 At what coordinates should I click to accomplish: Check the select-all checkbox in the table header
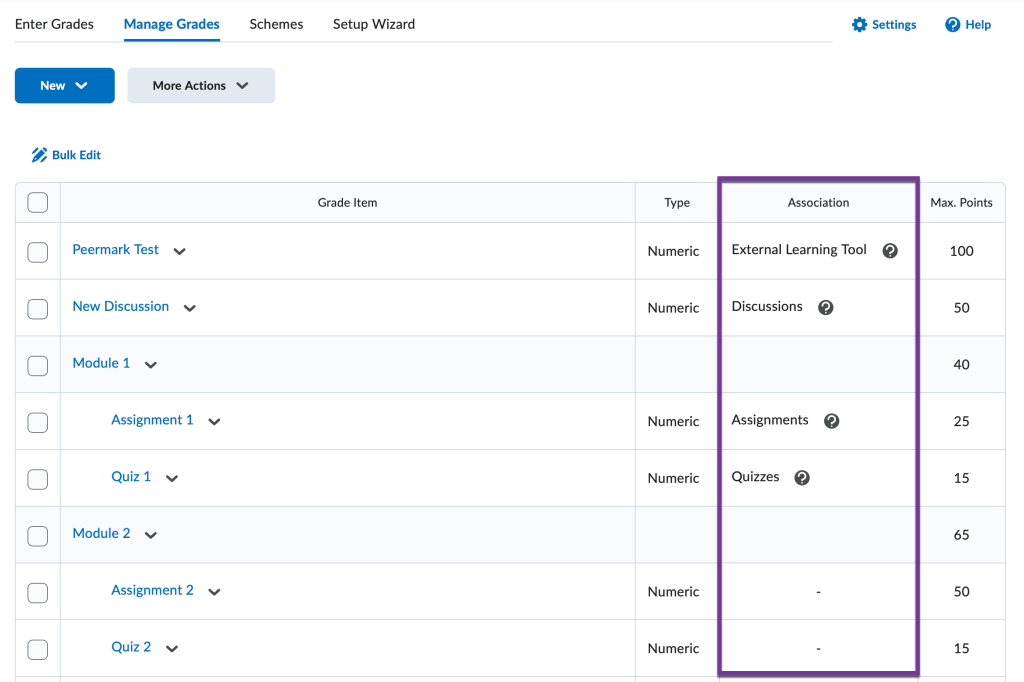(x=37, y=202)
